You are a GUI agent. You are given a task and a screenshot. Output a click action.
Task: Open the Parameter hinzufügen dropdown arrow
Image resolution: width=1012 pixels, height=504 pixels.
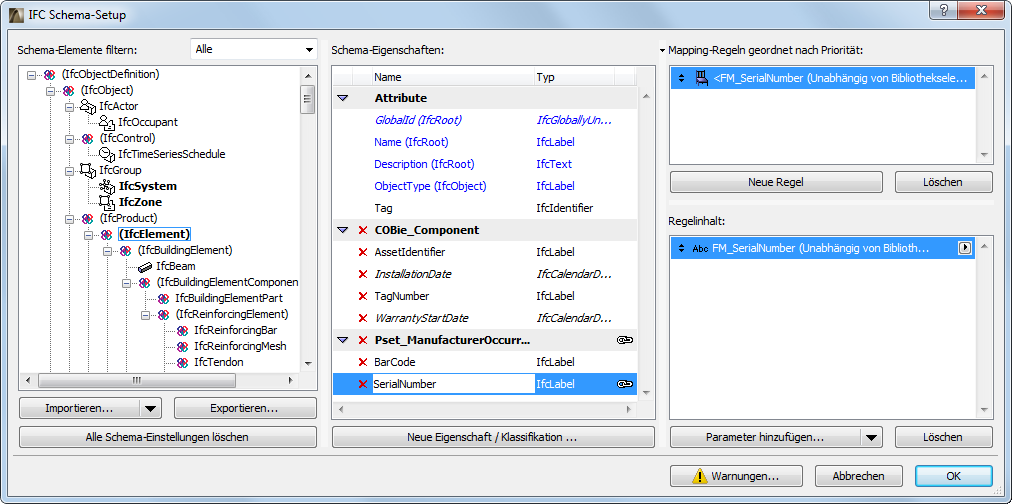pyautogui.click(x=871, y=437)
